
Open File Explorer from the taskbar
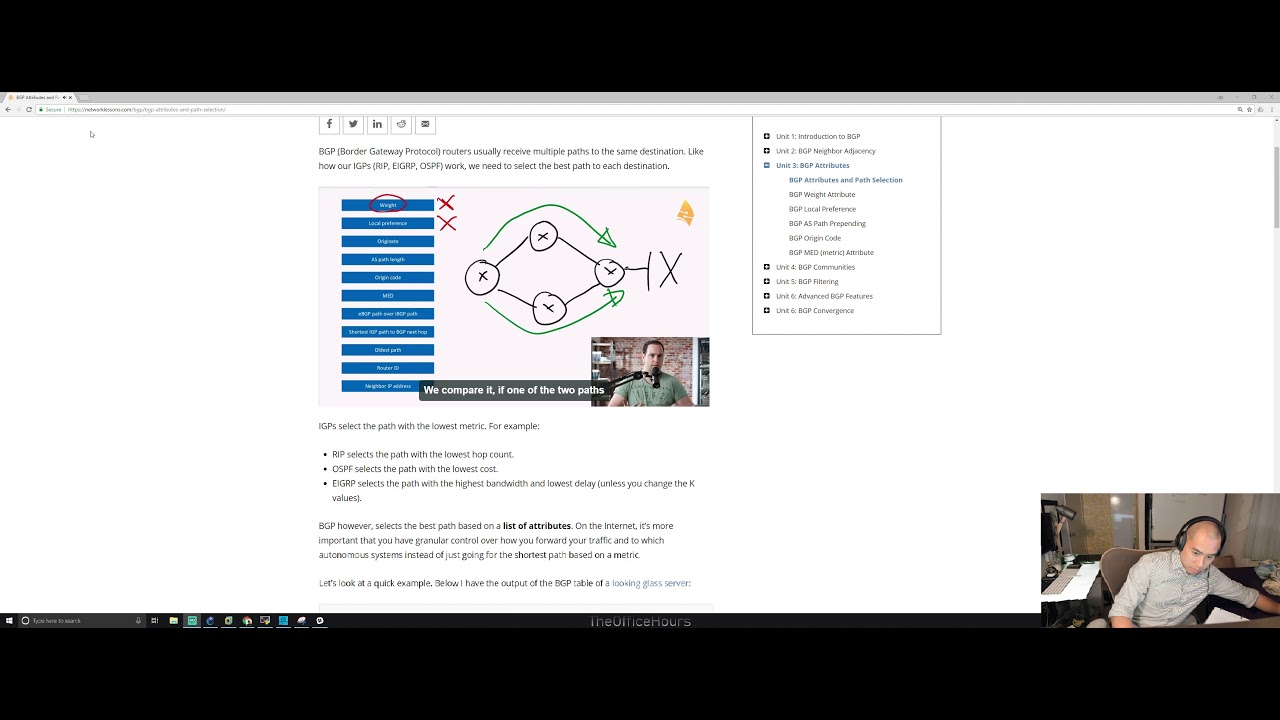173,620
